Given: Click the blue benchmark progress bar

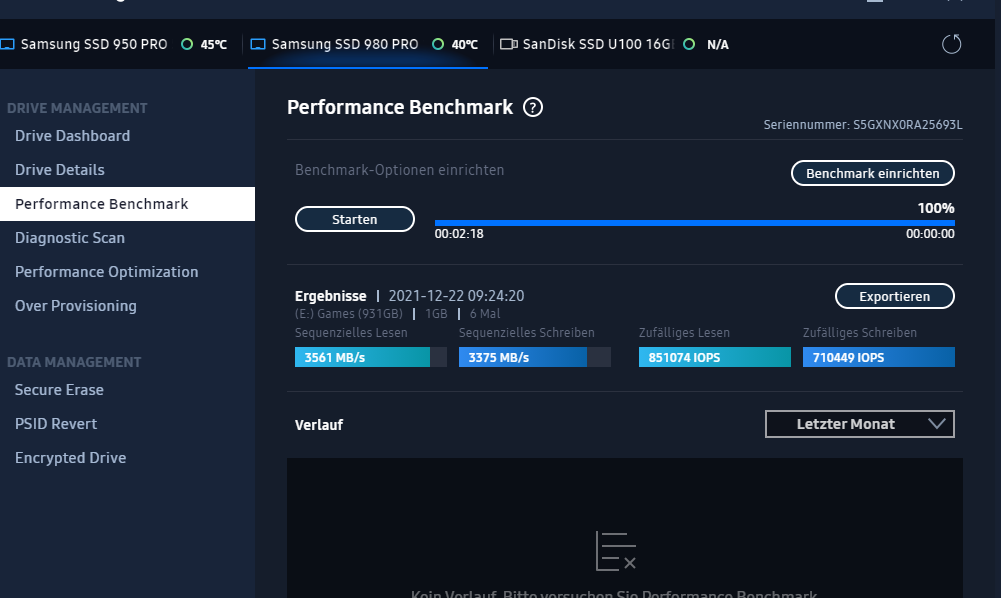Looking at the screenshot, I should 695,223.
